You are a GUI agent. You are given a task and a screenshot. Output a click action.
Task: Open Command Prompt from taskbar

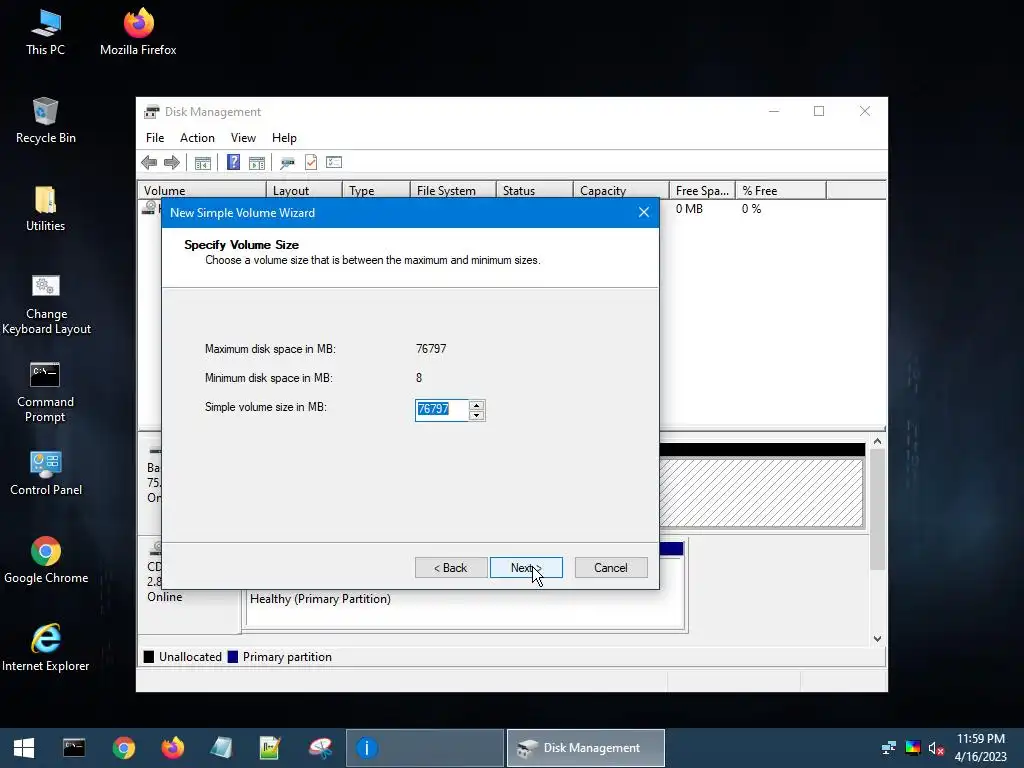pyautogui.click(x=74, y=748)
